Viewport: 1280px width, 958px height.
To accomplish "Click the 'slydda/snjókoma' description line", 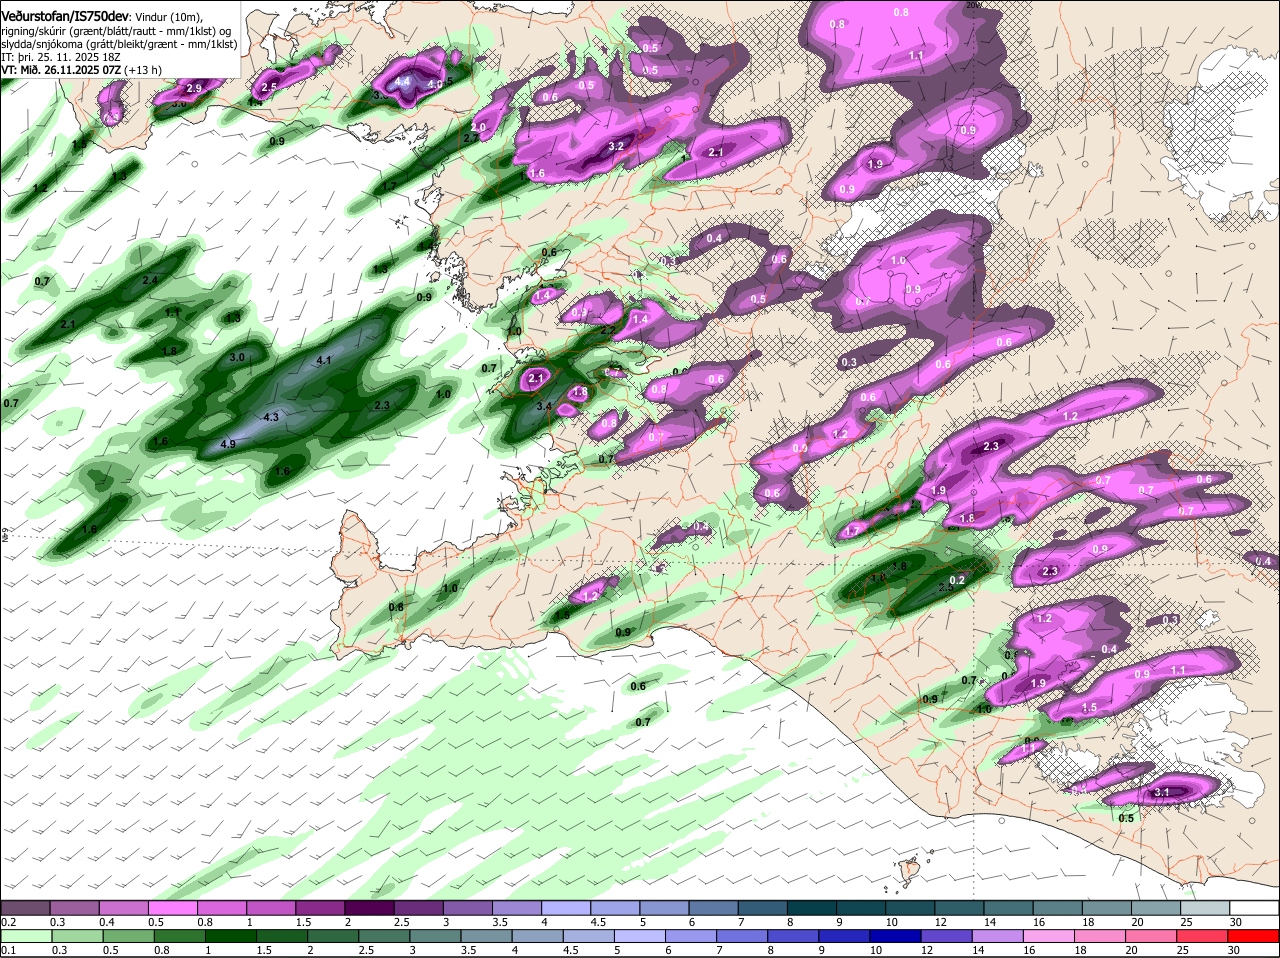I will tap(119, 45).
